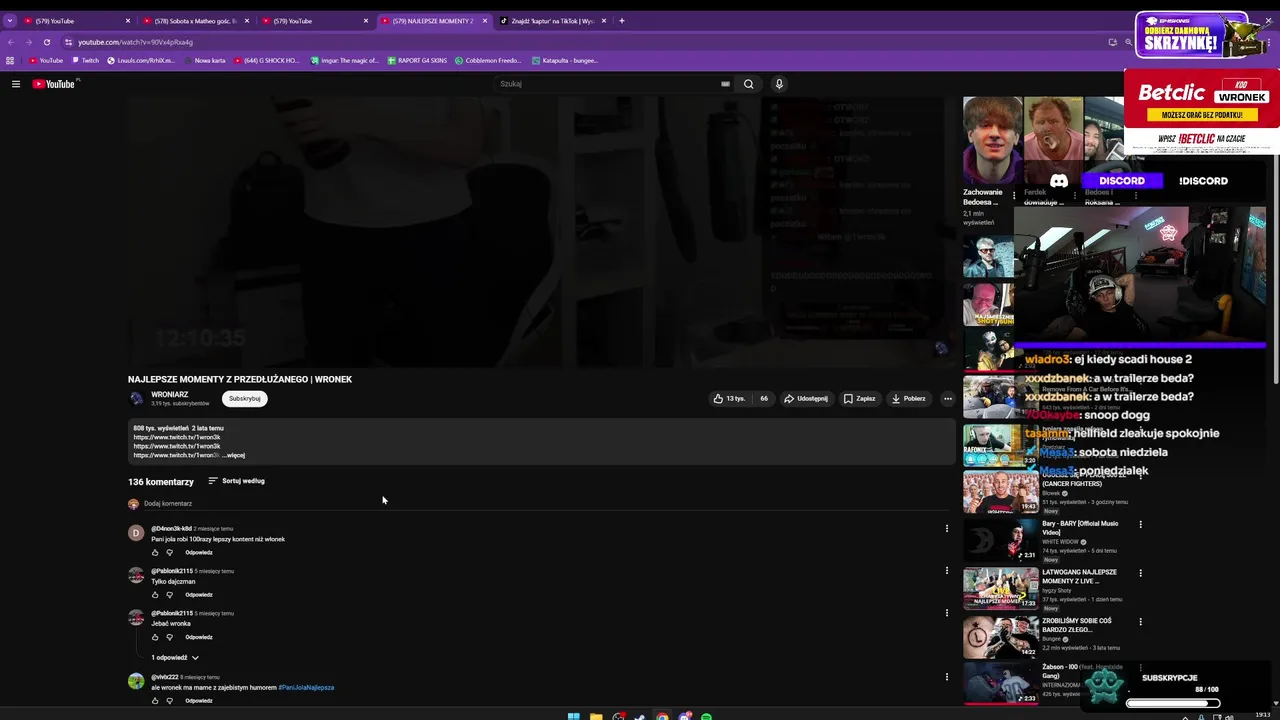Open WRONIARZ channel name link
The image size is (1280, 720).
(x=170, y=394)
